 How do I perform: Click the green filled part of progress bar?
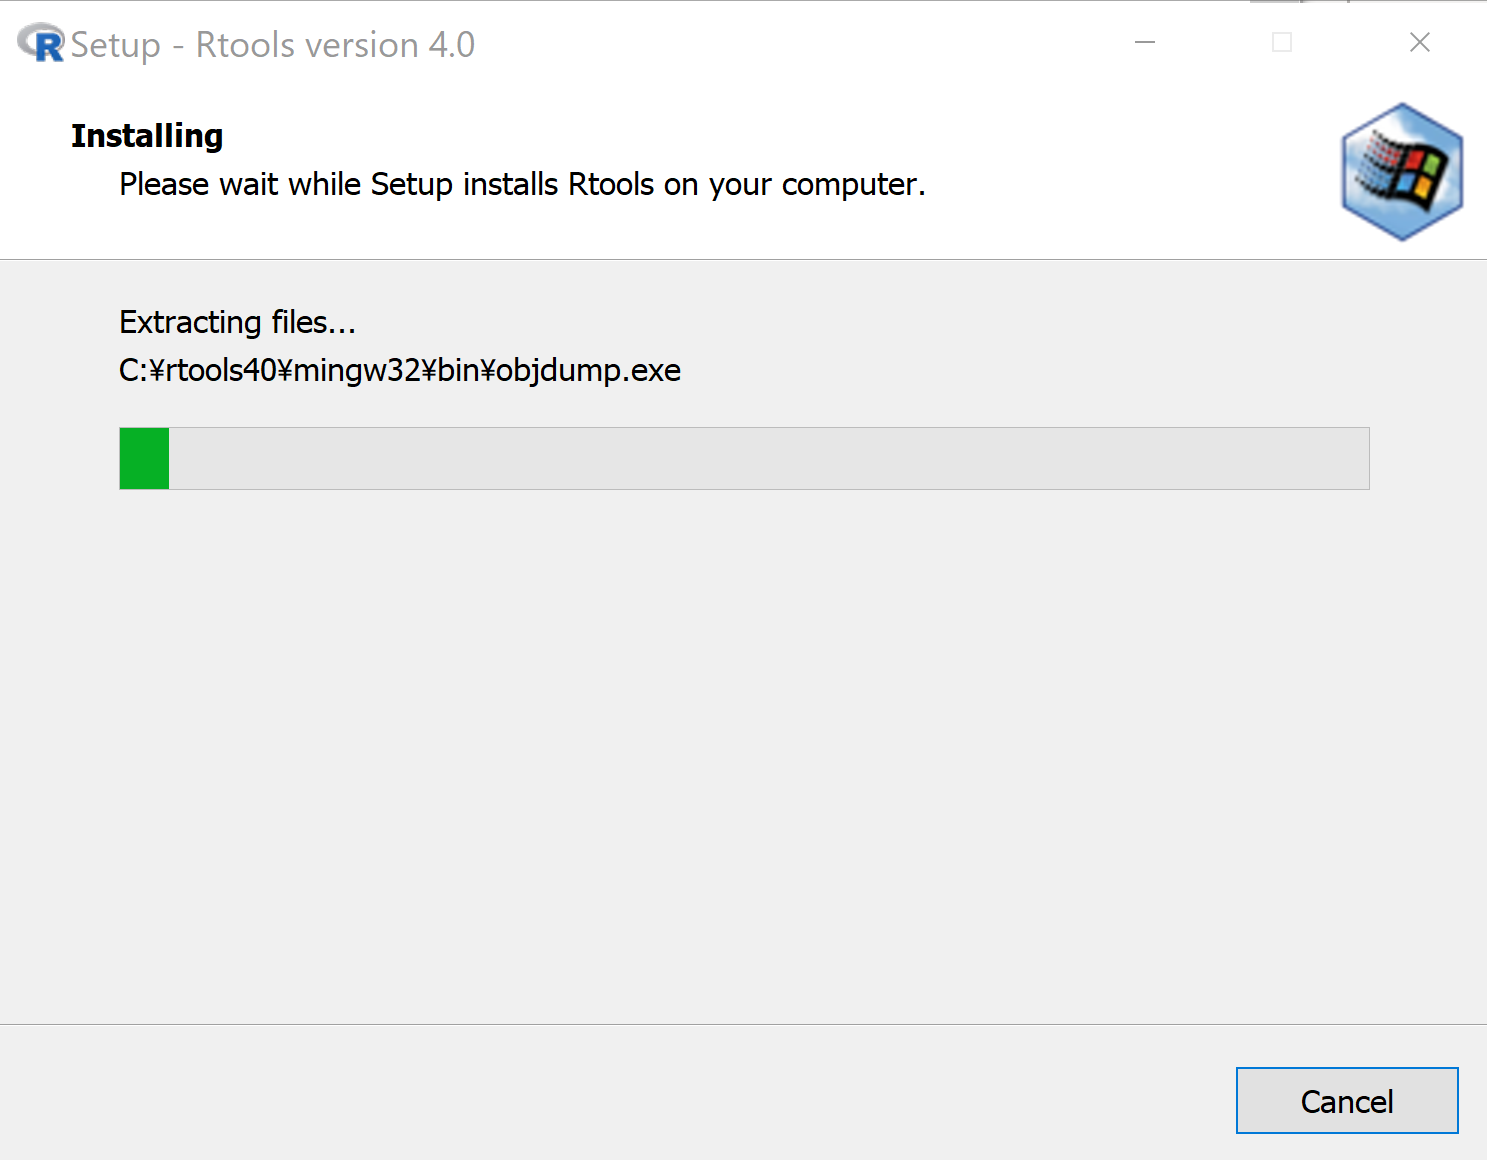click(x=144, y=459)
